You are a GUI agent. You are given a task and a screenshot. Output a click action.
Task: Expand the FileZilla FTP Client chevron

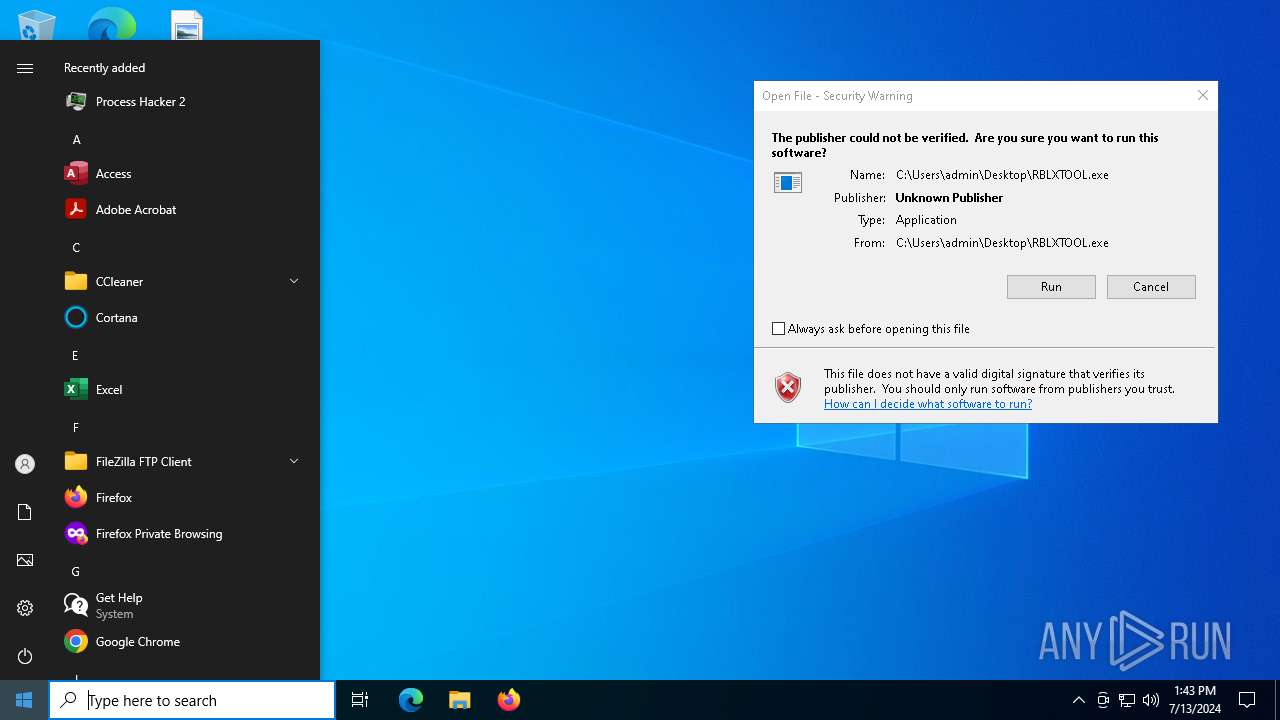click(294, 461)
